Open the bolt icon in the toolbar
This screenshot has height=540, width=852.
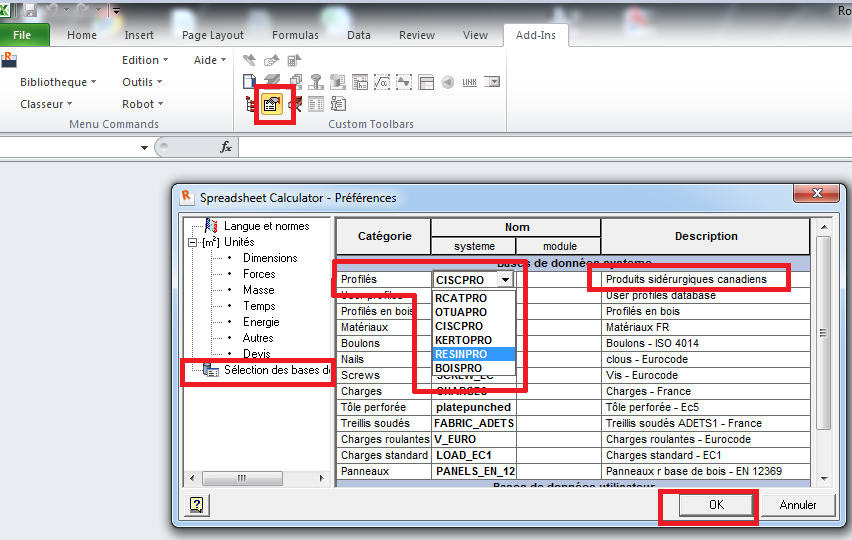(x=316, y=82)
